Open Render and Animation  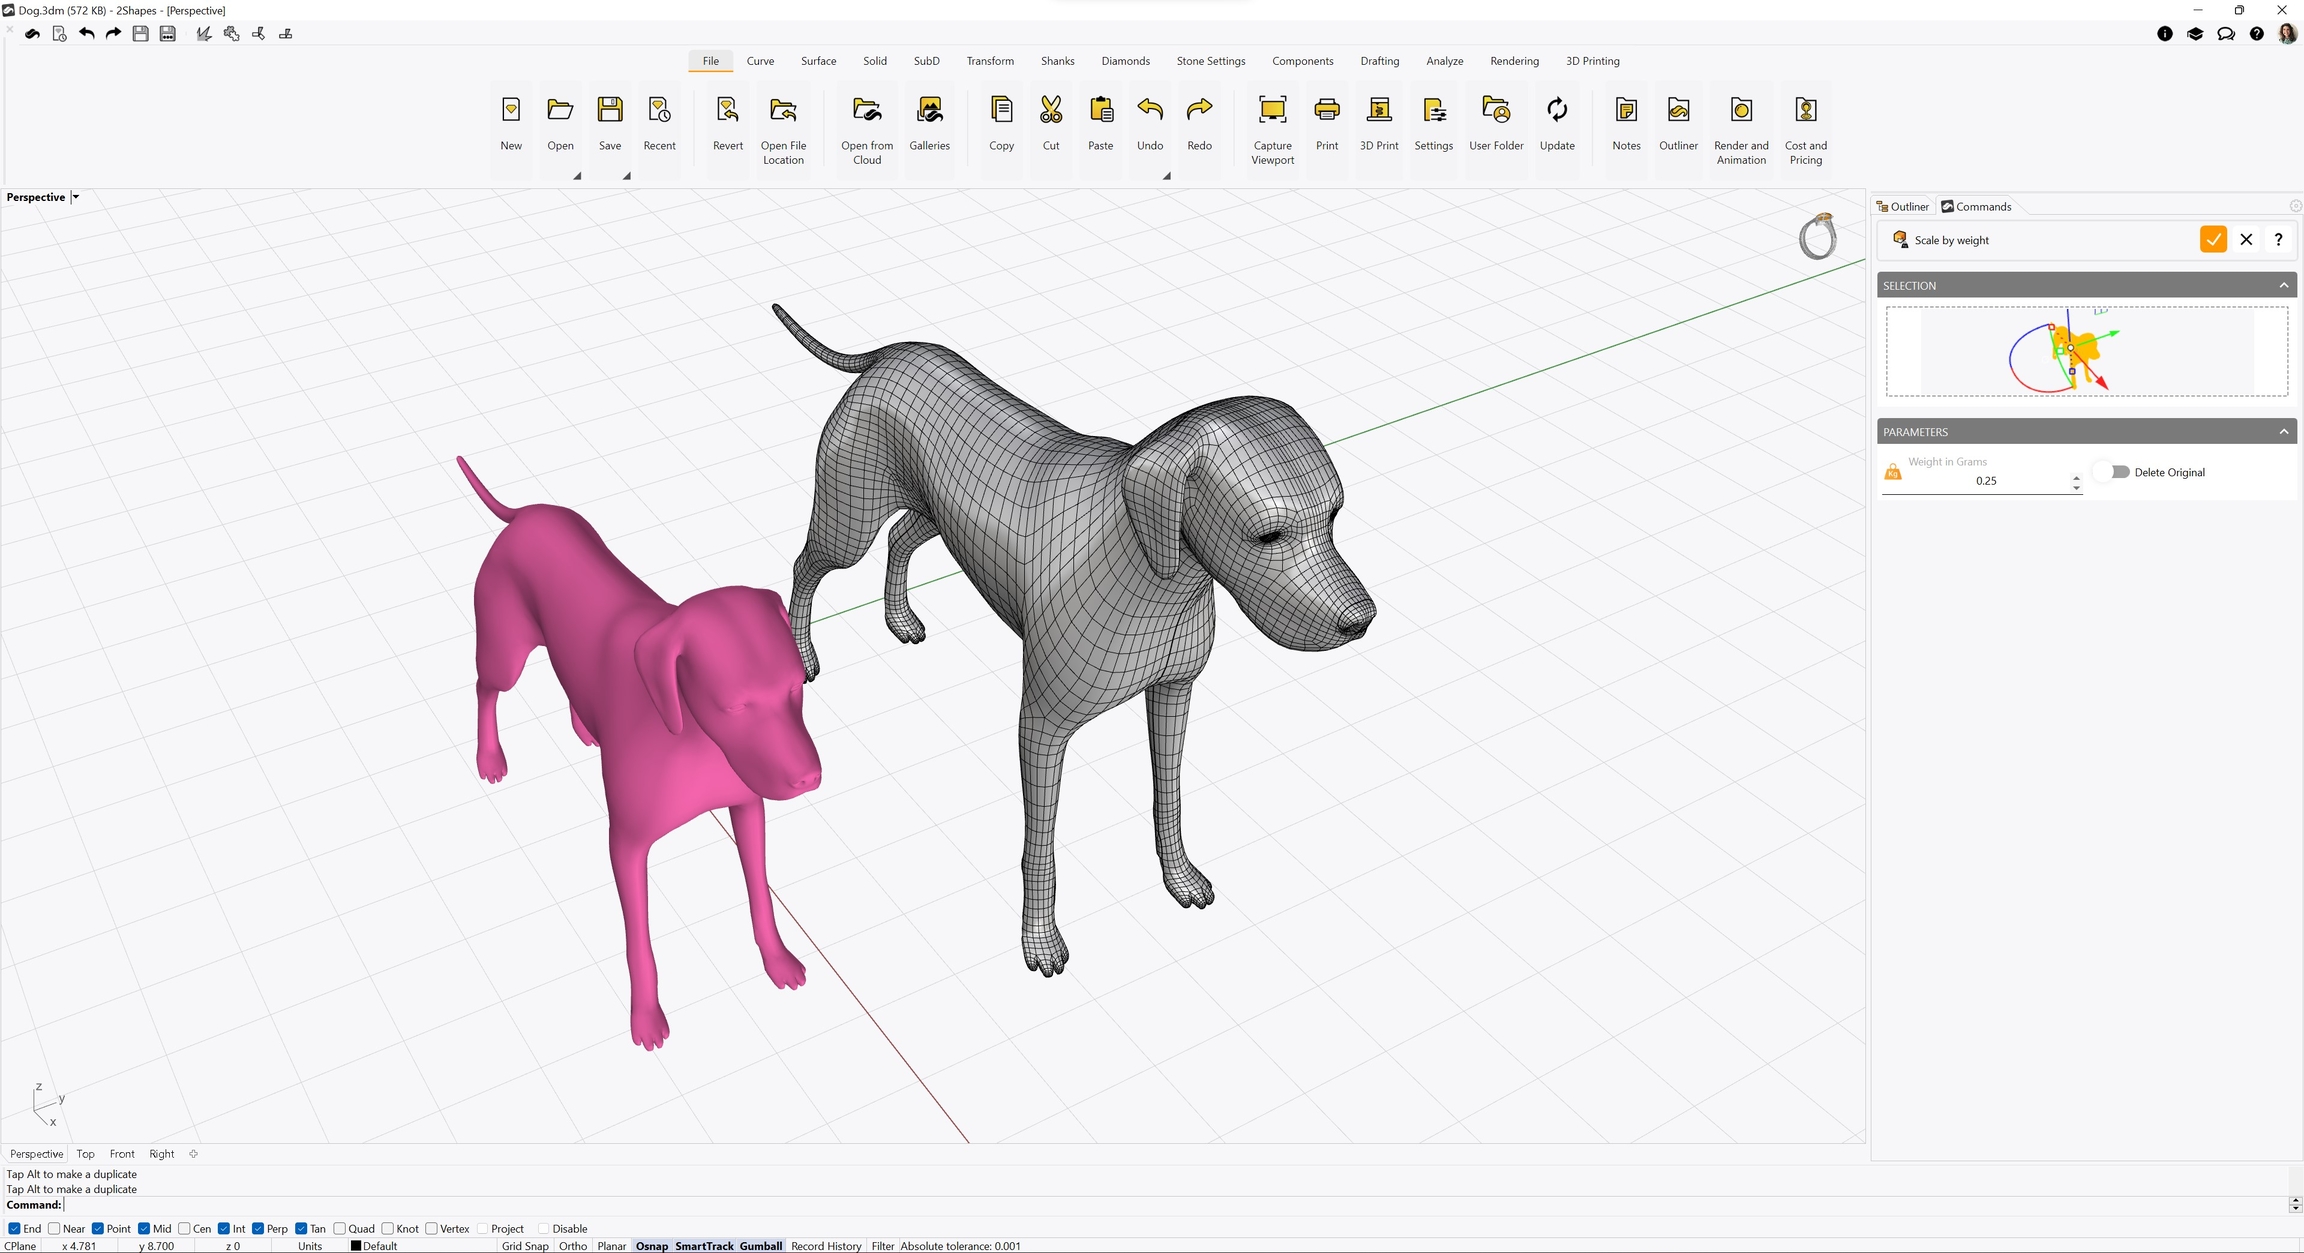pyautogui.click(x=1741, y=110)
